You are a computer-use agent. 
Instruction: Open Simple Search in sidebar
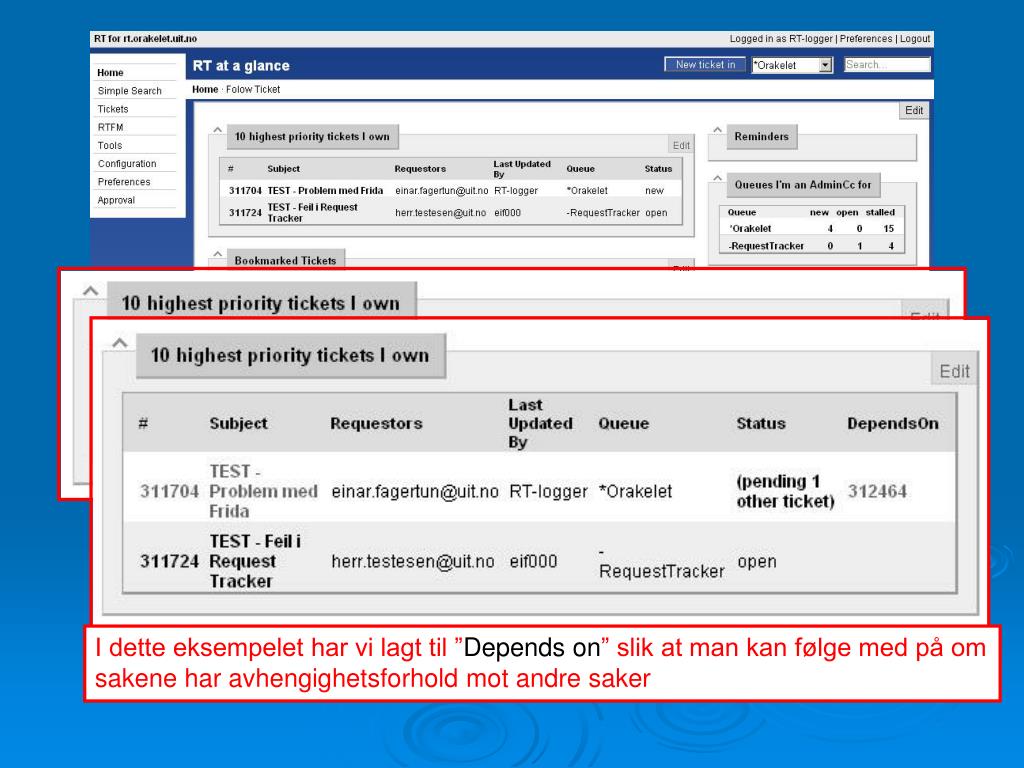tap(129, 91)
